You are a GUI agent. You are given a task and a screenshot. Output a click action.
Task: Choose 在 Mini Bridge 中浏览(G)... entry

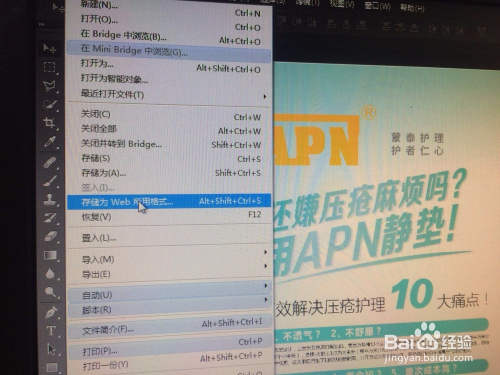pos(169,51)
